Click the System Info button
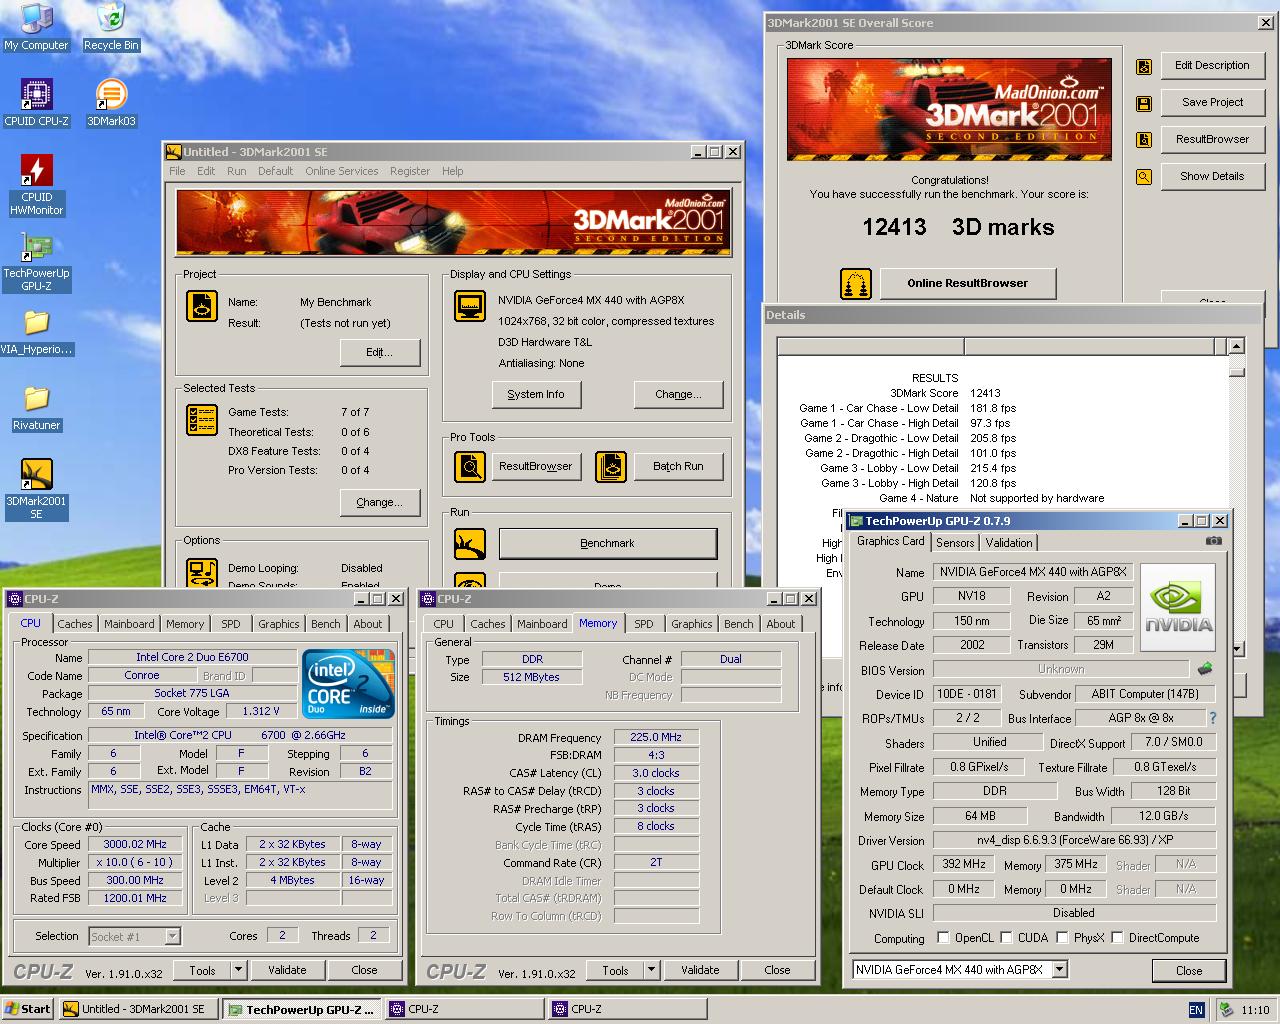This screenshot has height=1024, width=1280. point(536,395)
